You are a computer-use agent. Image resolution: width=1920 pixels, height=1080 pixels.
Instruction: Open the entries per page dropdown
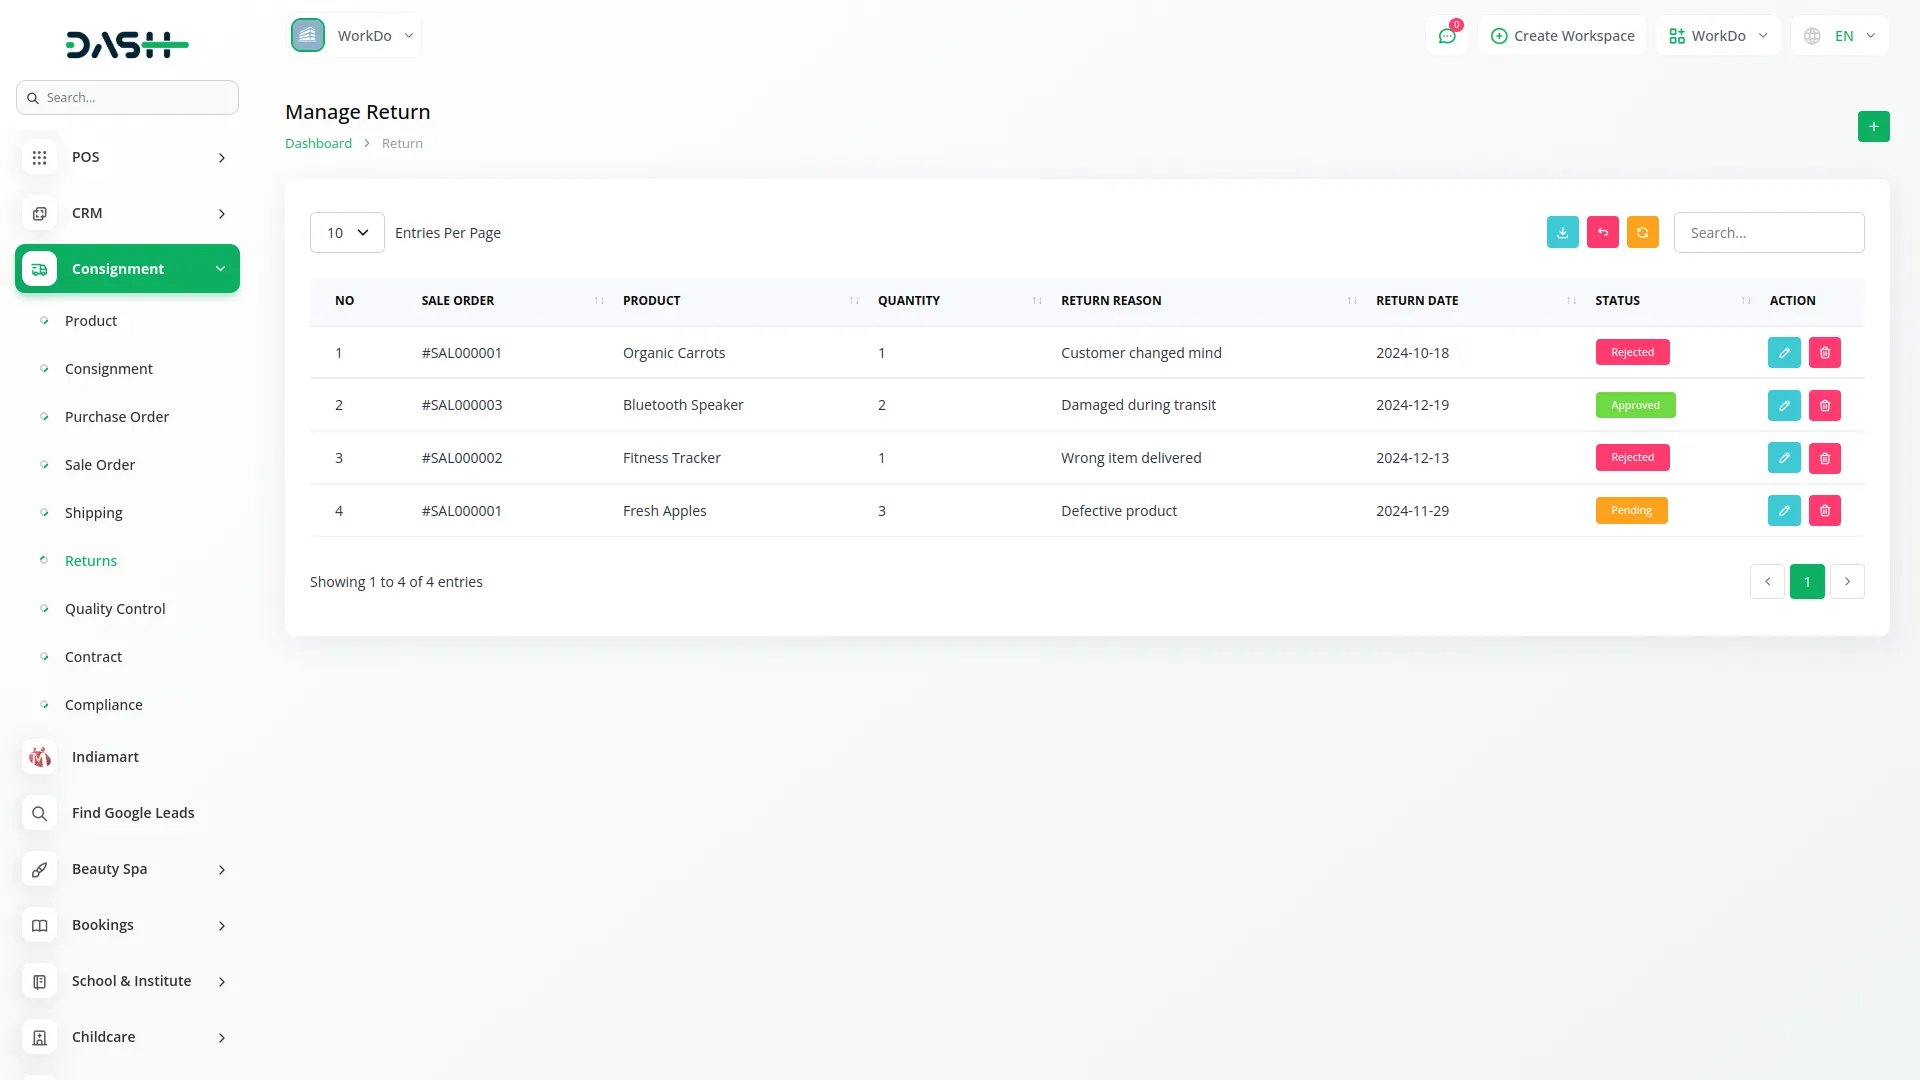[x=347, y=232]
